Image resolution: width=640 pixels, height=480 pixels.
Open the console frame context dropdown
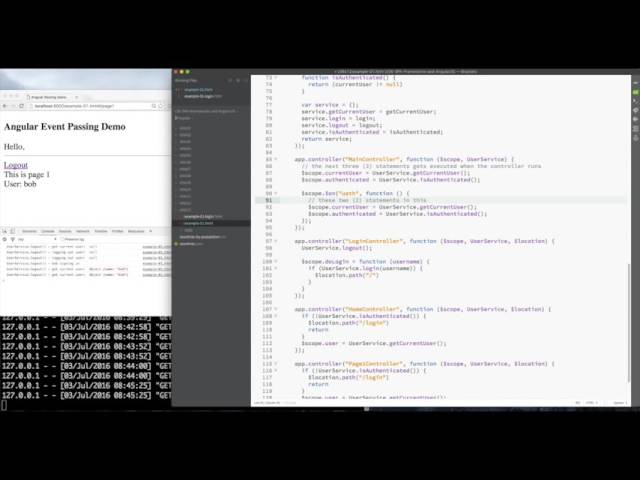point(37,240)
